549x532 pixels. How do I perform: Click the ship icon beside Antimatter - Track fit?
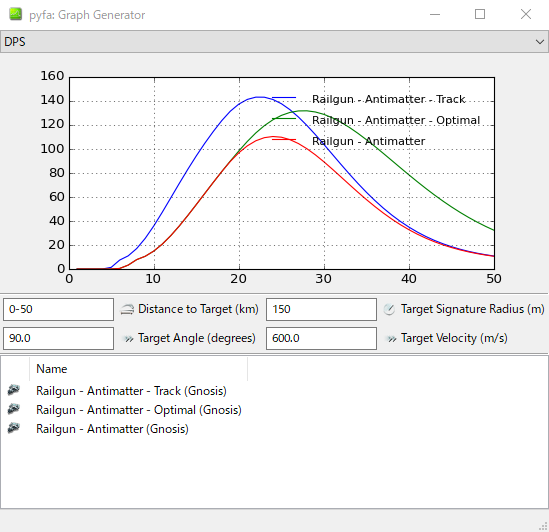point(14,390)
